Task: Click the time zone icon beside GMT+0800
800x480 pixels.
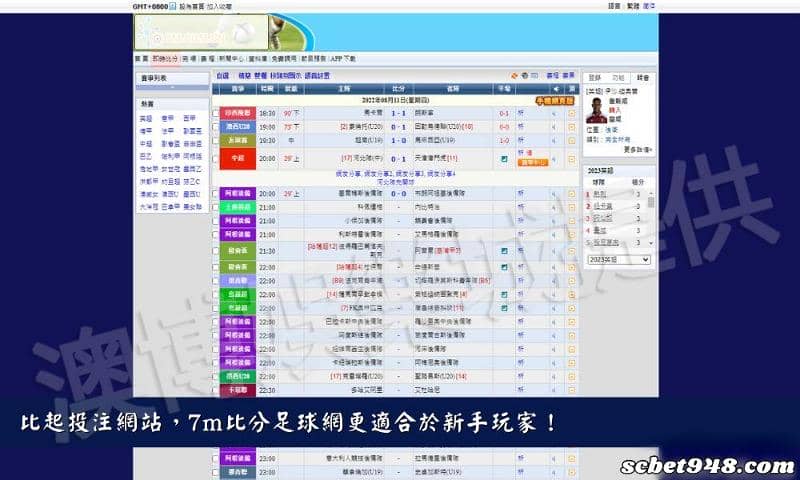Action: 172,6
